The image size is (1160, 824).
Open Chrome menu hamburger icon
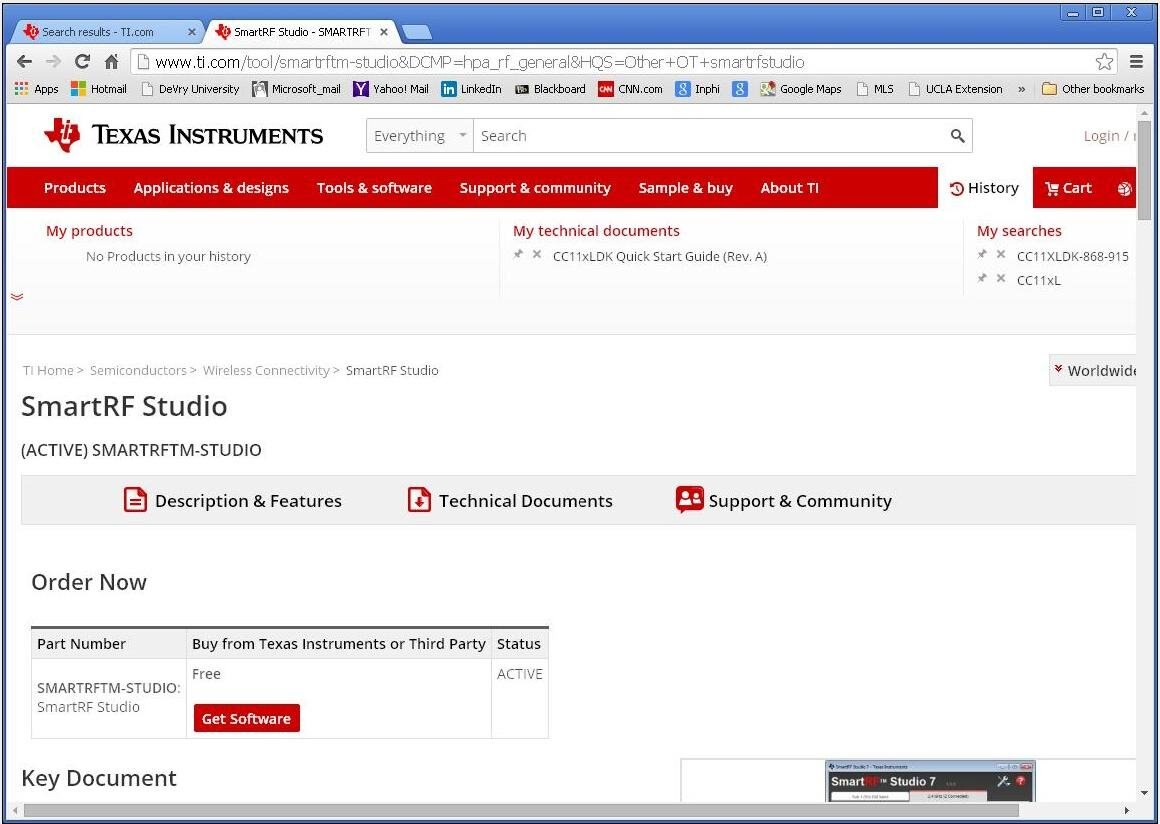(x=1136, y=62)
